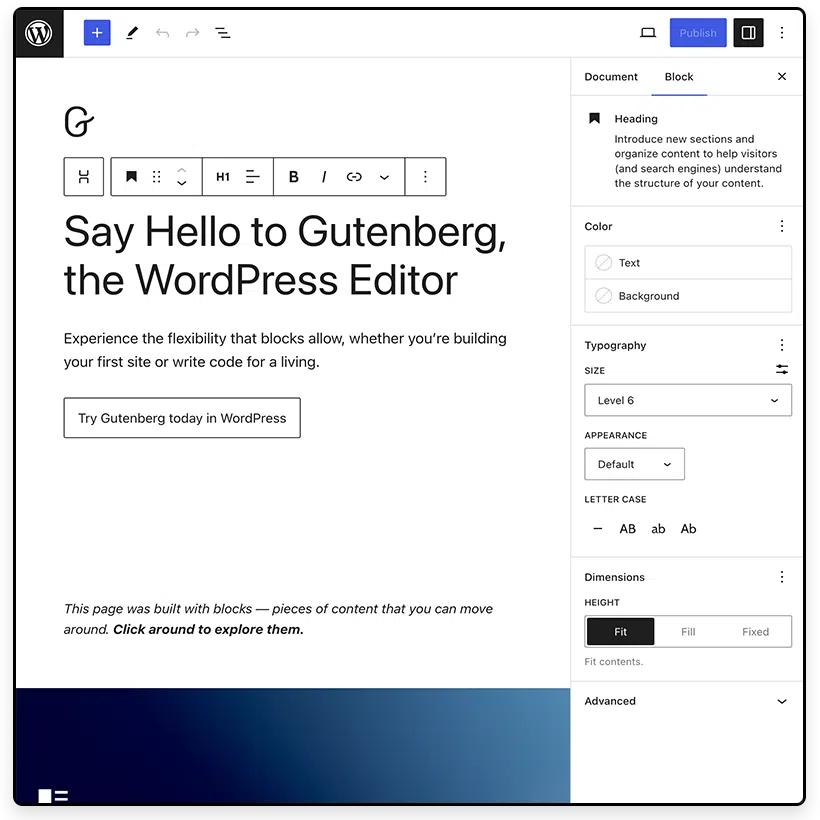Switch to the Block tab
Viewport: 820px width, 820px height.
(x=679, y=77)
